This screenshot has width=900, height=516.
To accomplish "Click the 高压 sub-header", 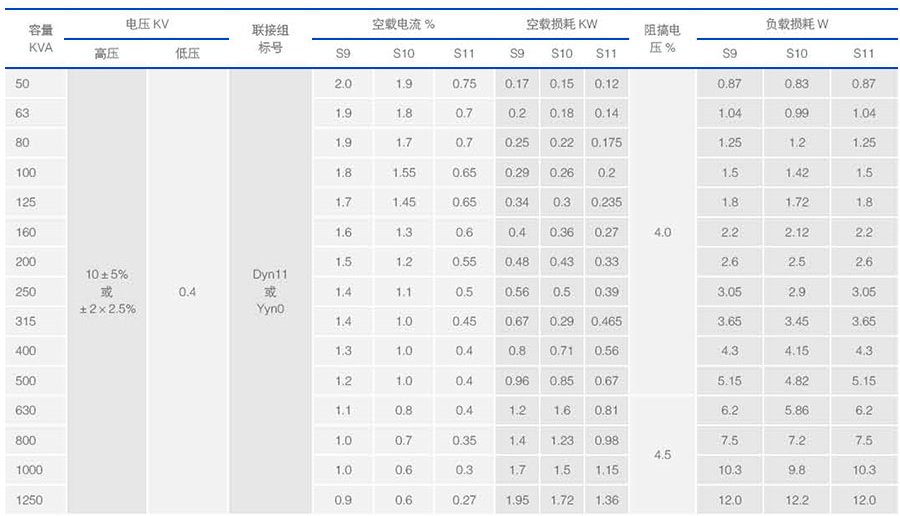I will point(107,54).
